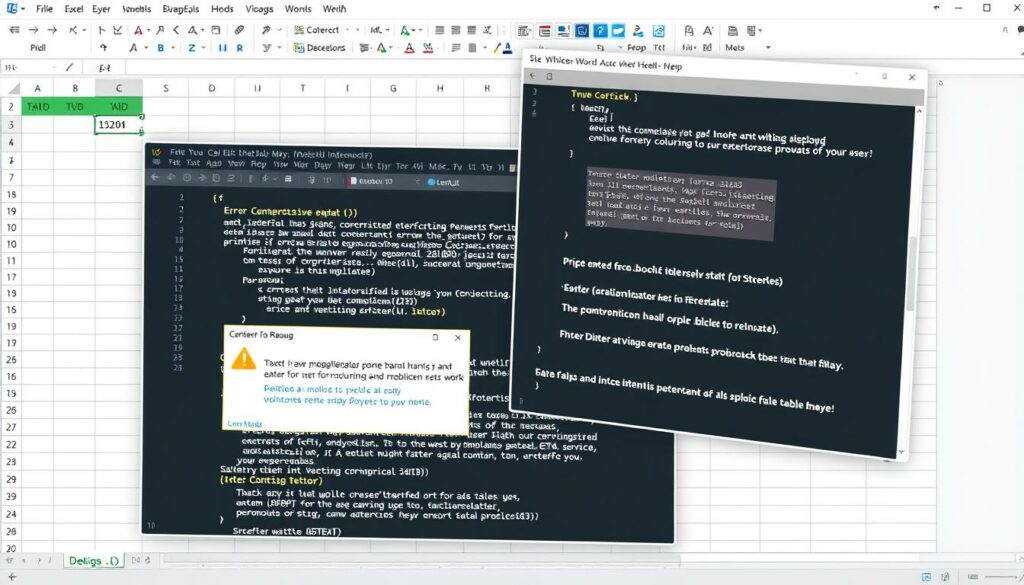Open the Wonls menu in the menu bar
Screen dimensions: 1024x585
coord(298,9)
